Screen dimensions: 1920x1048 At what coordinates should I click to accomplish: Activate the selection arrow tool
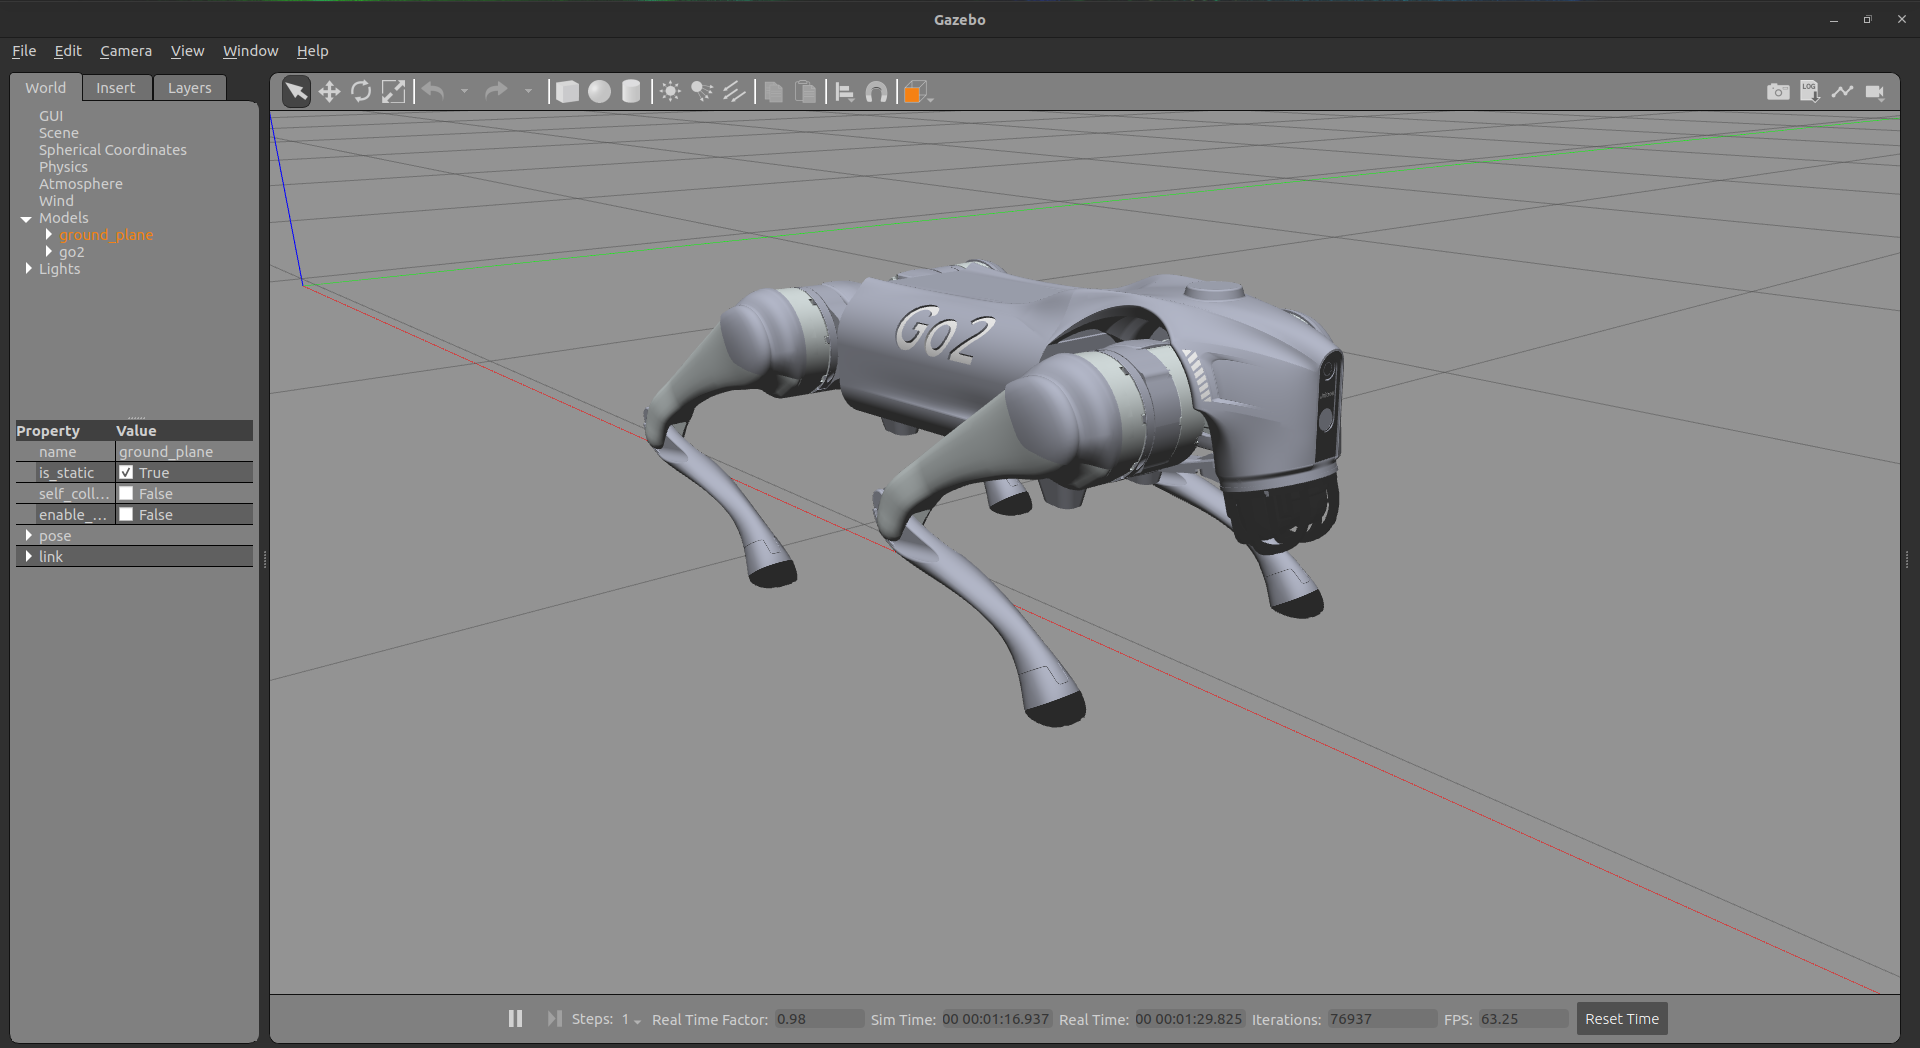tap(296, 92)
